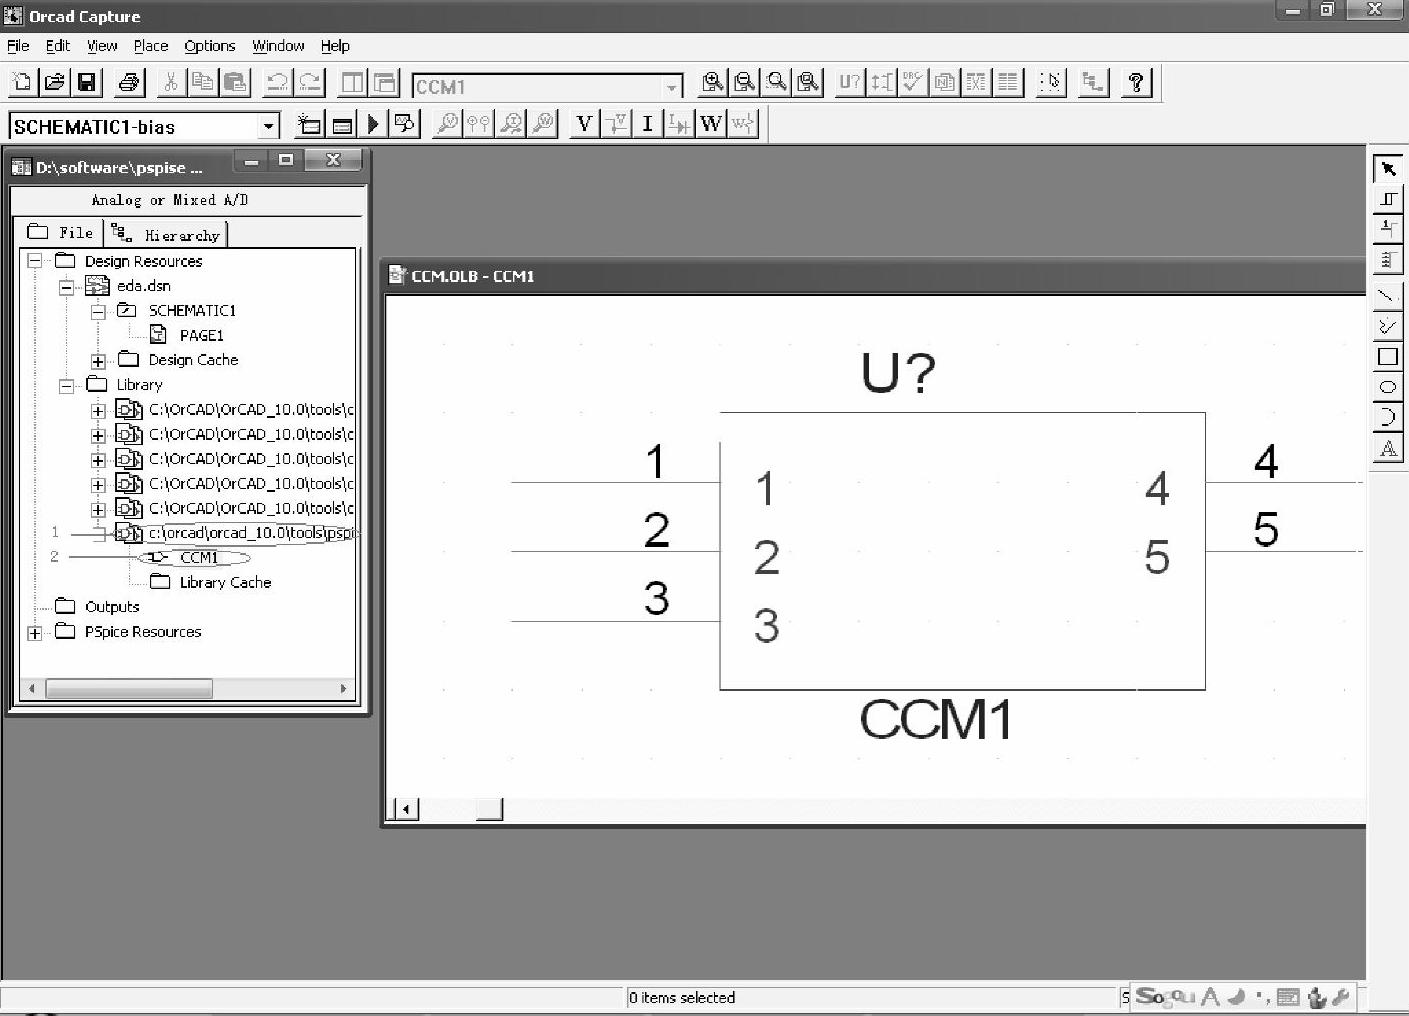Click the Paste toolbar icon
1409x1016 pixels.
click(235, 83)
